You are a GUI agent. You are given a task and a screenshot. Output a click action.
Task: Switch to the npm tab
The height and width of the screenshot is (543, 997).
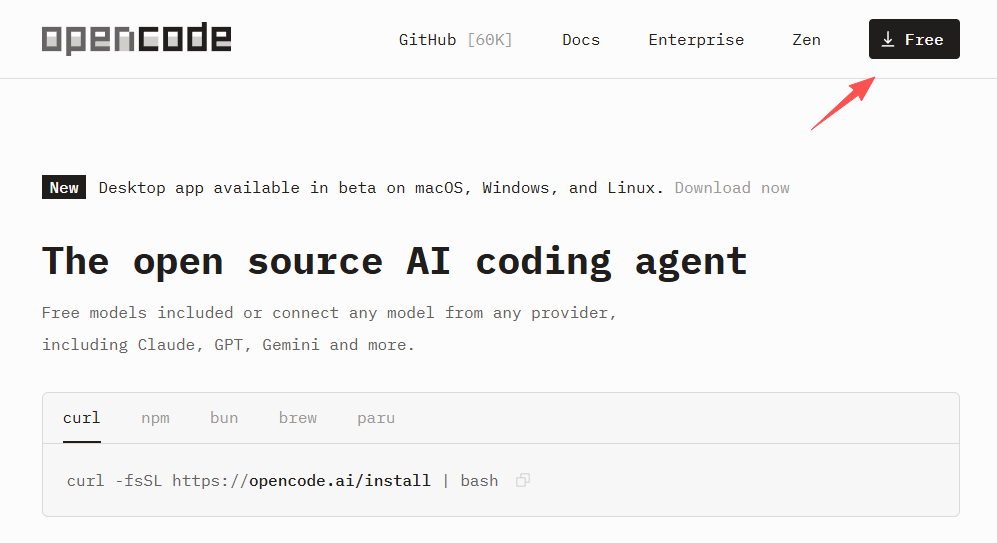point(155,418)
